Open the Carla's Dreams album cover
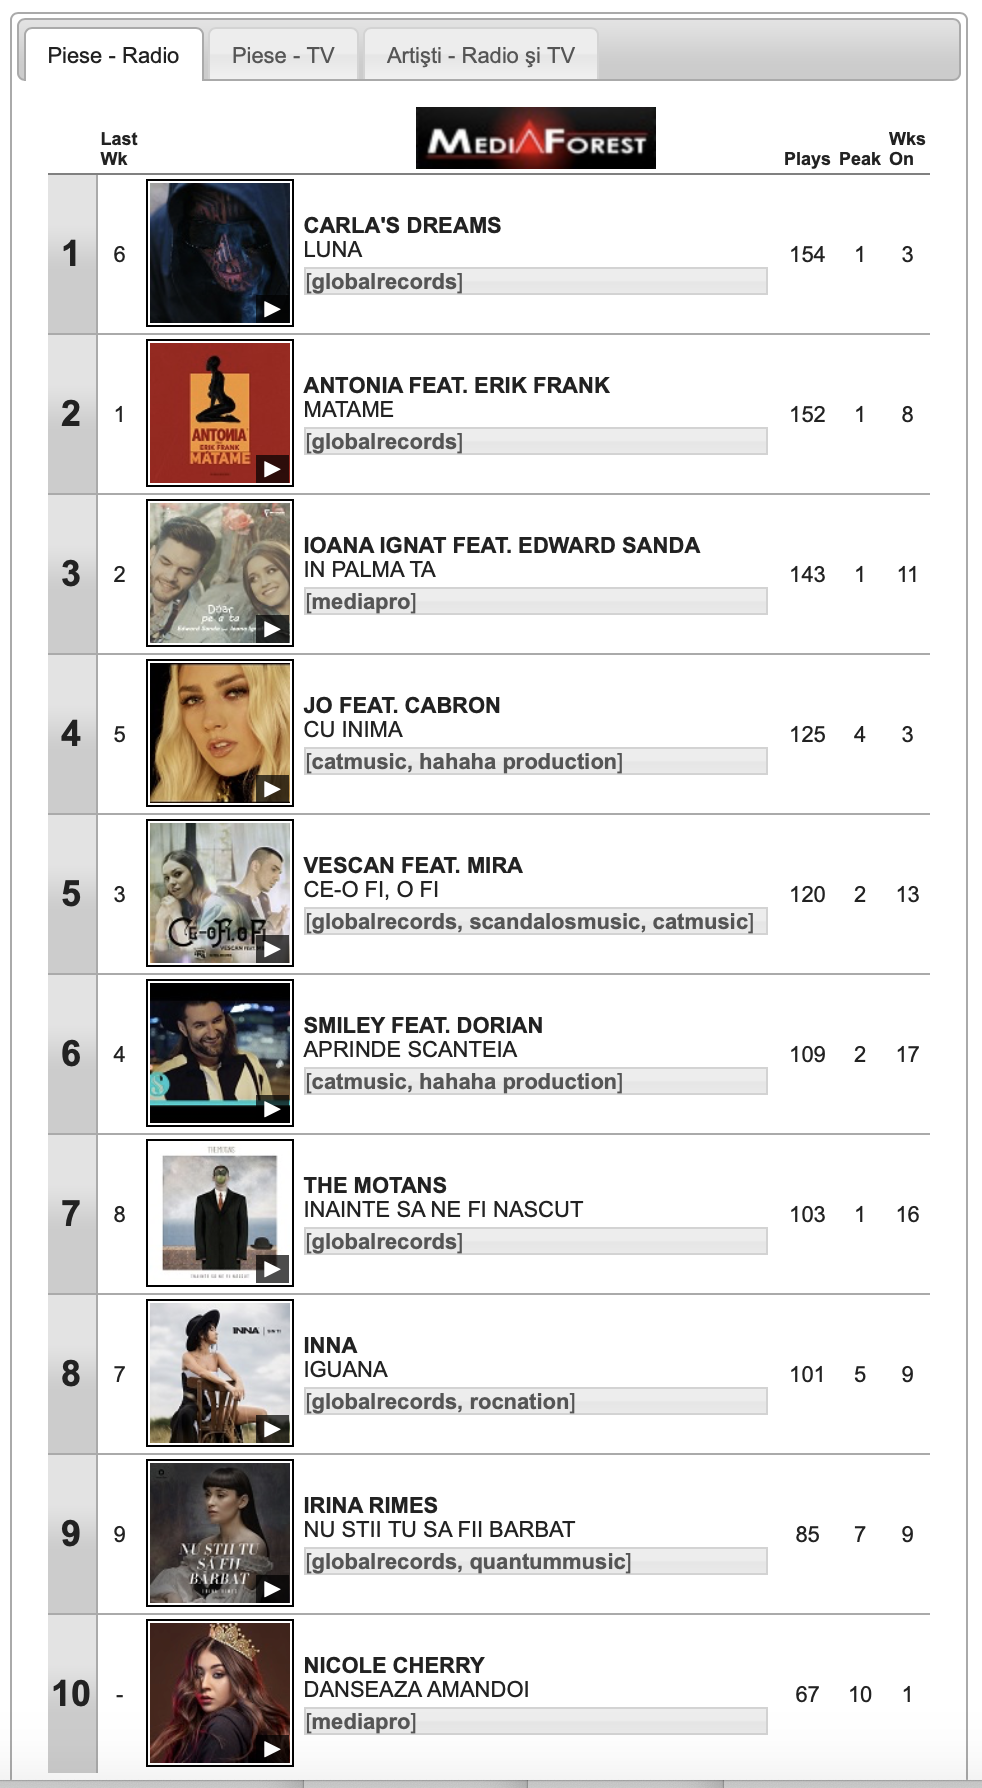The height and width of the screenshot is (1788, 982). (x=220, y=253)
